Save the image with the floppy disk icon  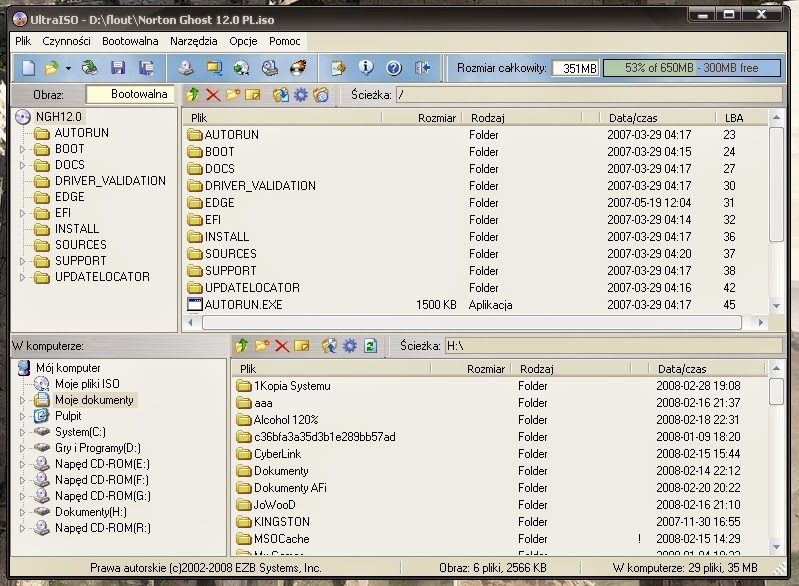click(x=118, y=68)
